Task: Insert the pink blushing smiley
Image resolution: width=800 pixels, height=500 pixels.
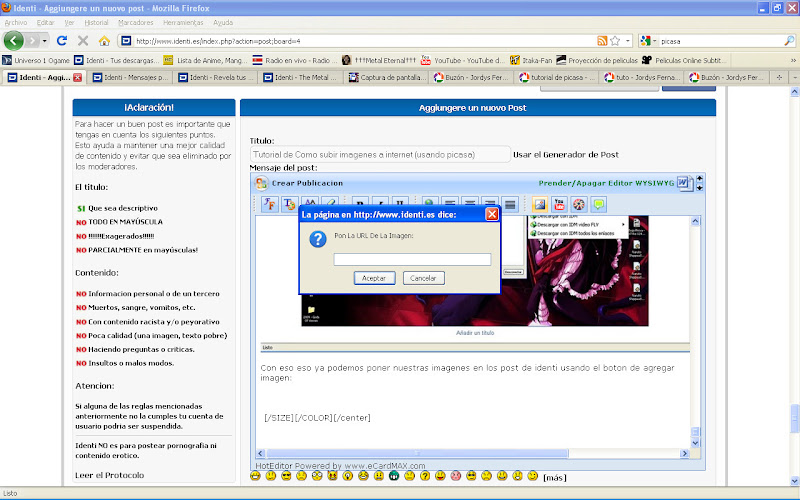Action: click(456, 476)
